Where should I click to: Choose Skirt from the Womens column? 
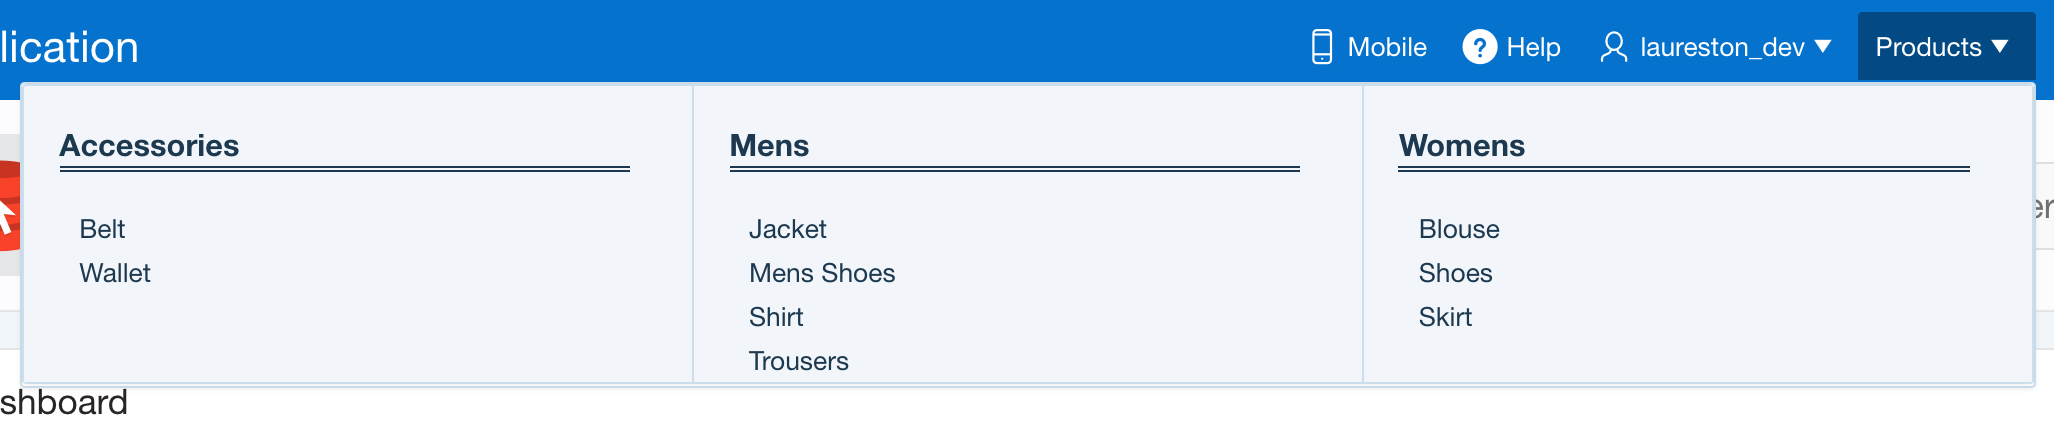click(1445, 317)
